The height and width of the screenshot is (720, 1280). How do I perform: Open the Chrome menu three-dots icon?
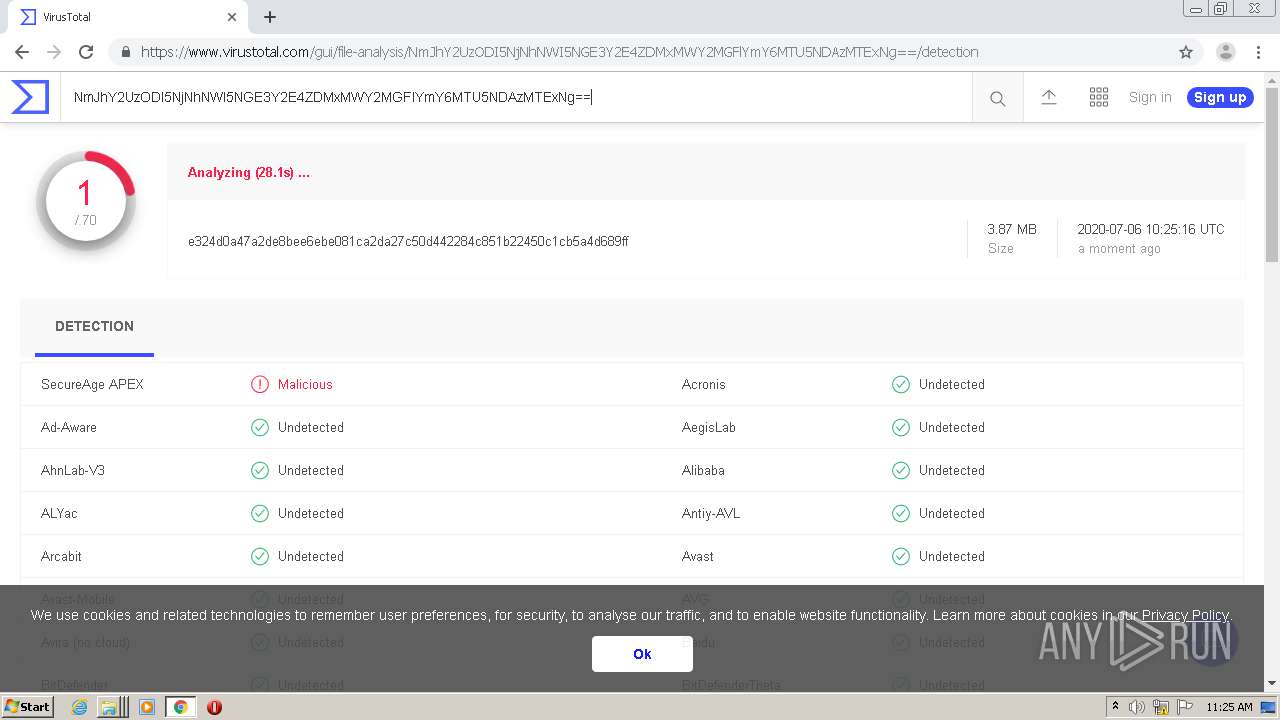click(1258, 52)
